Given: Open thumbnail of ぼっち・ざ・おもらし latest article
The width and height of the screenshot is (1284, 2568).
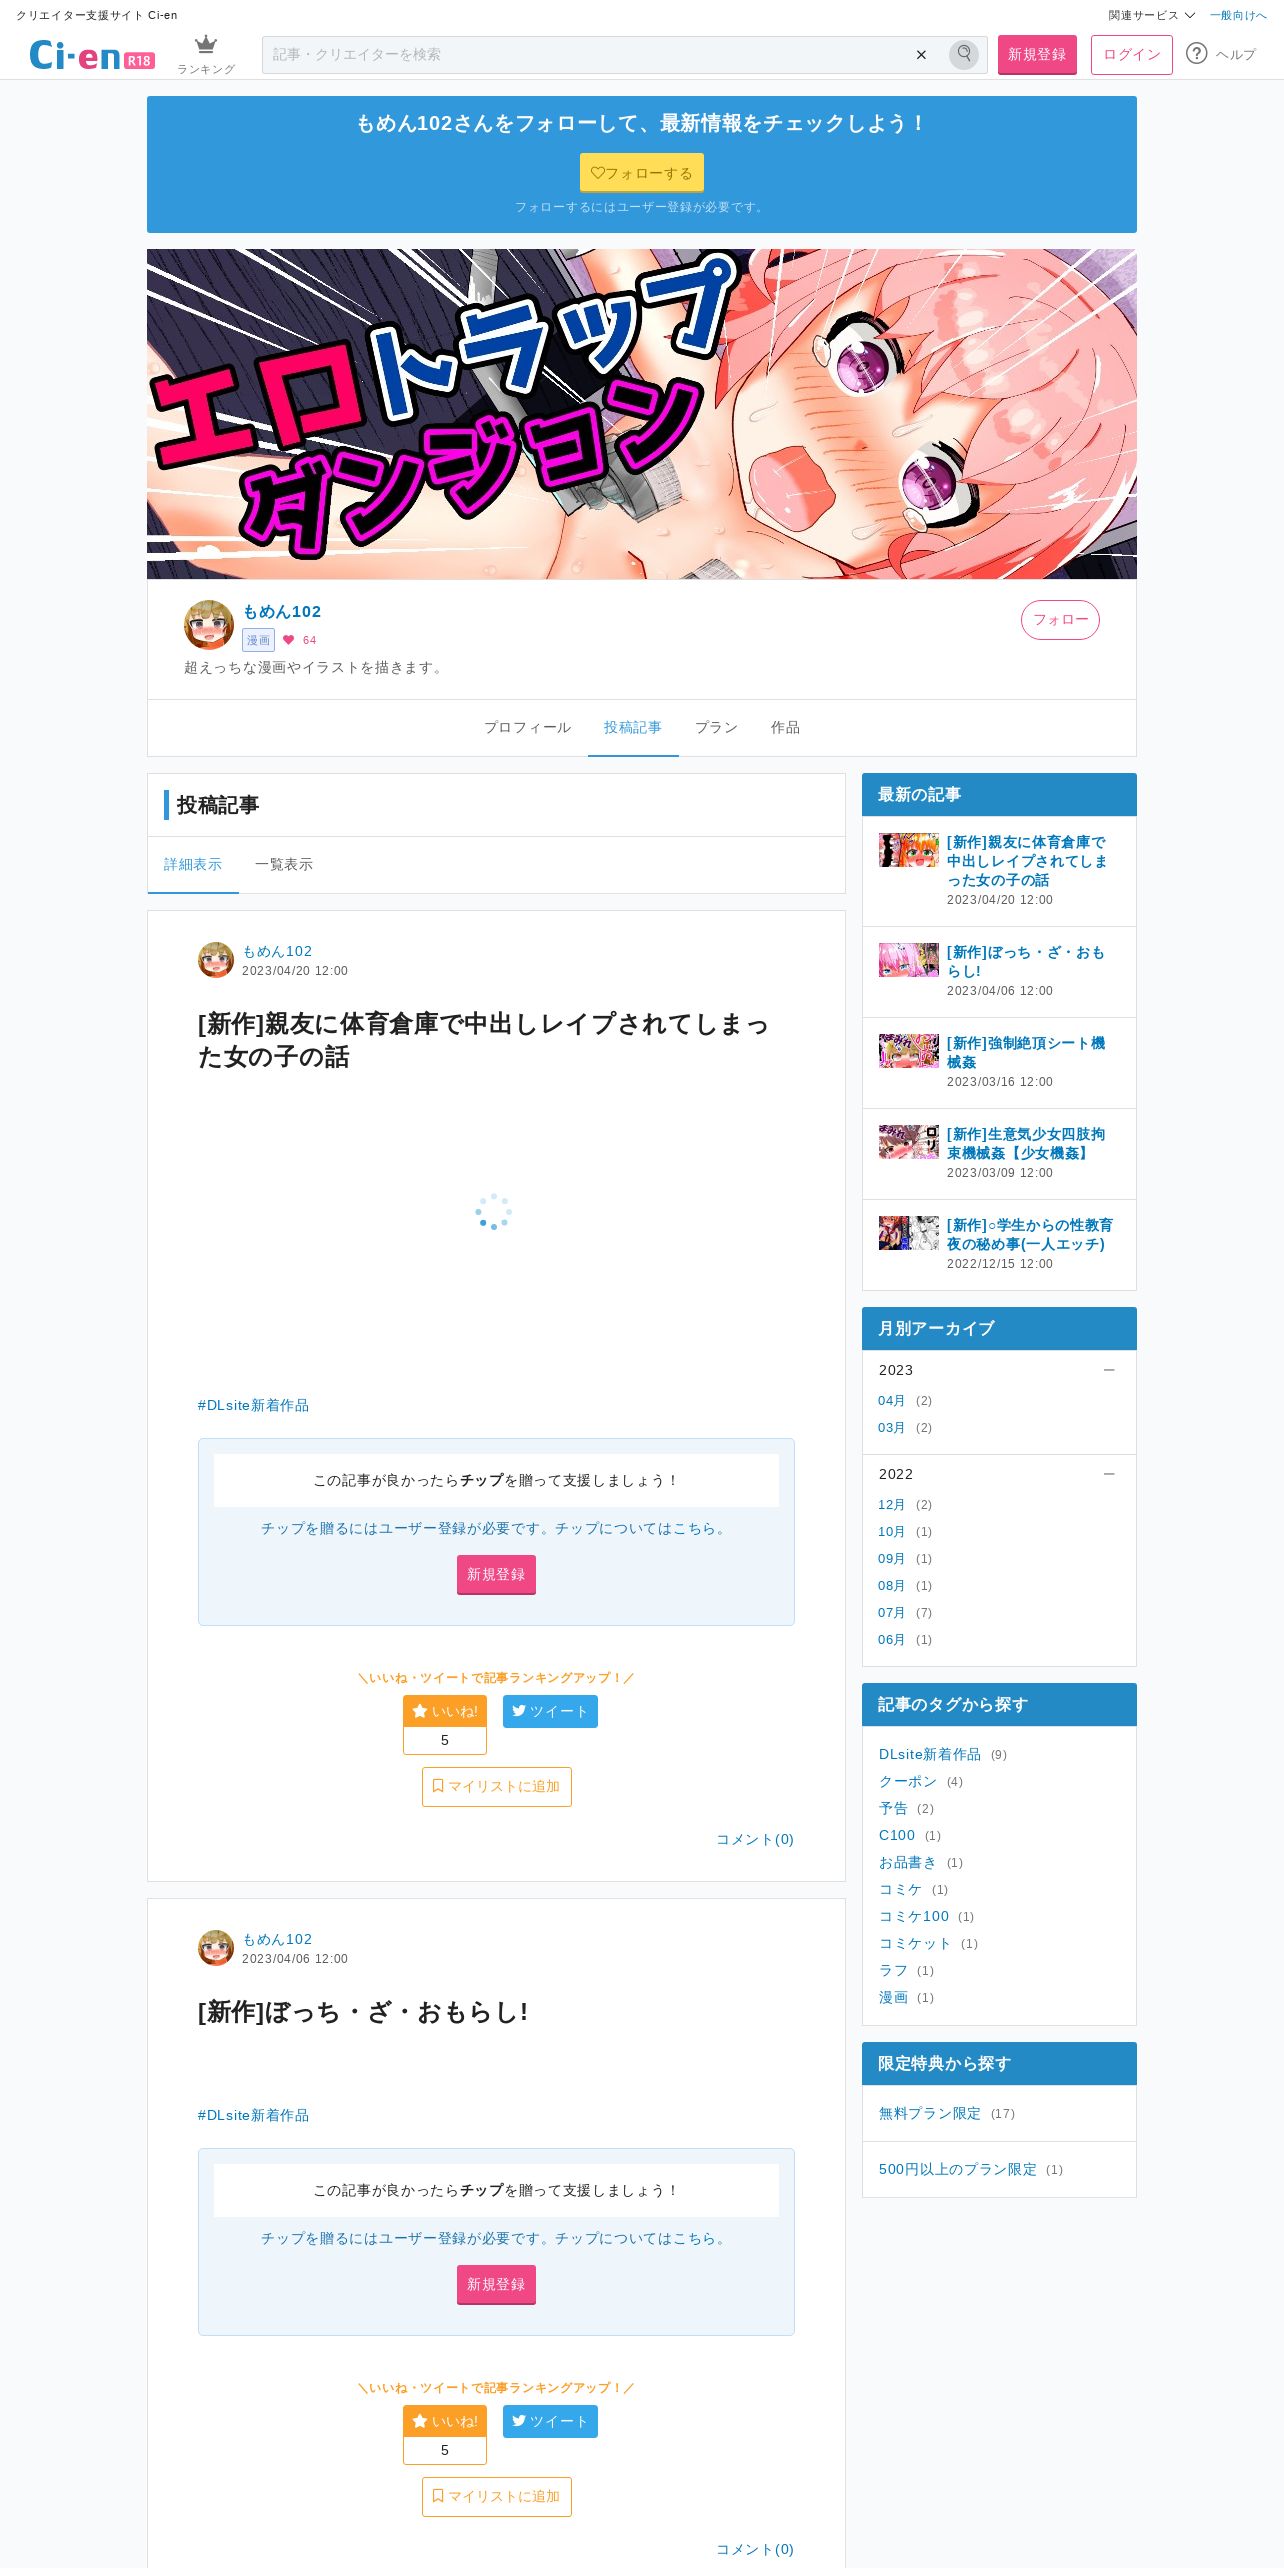Looking at the screenshot, I should coord(909,960).
